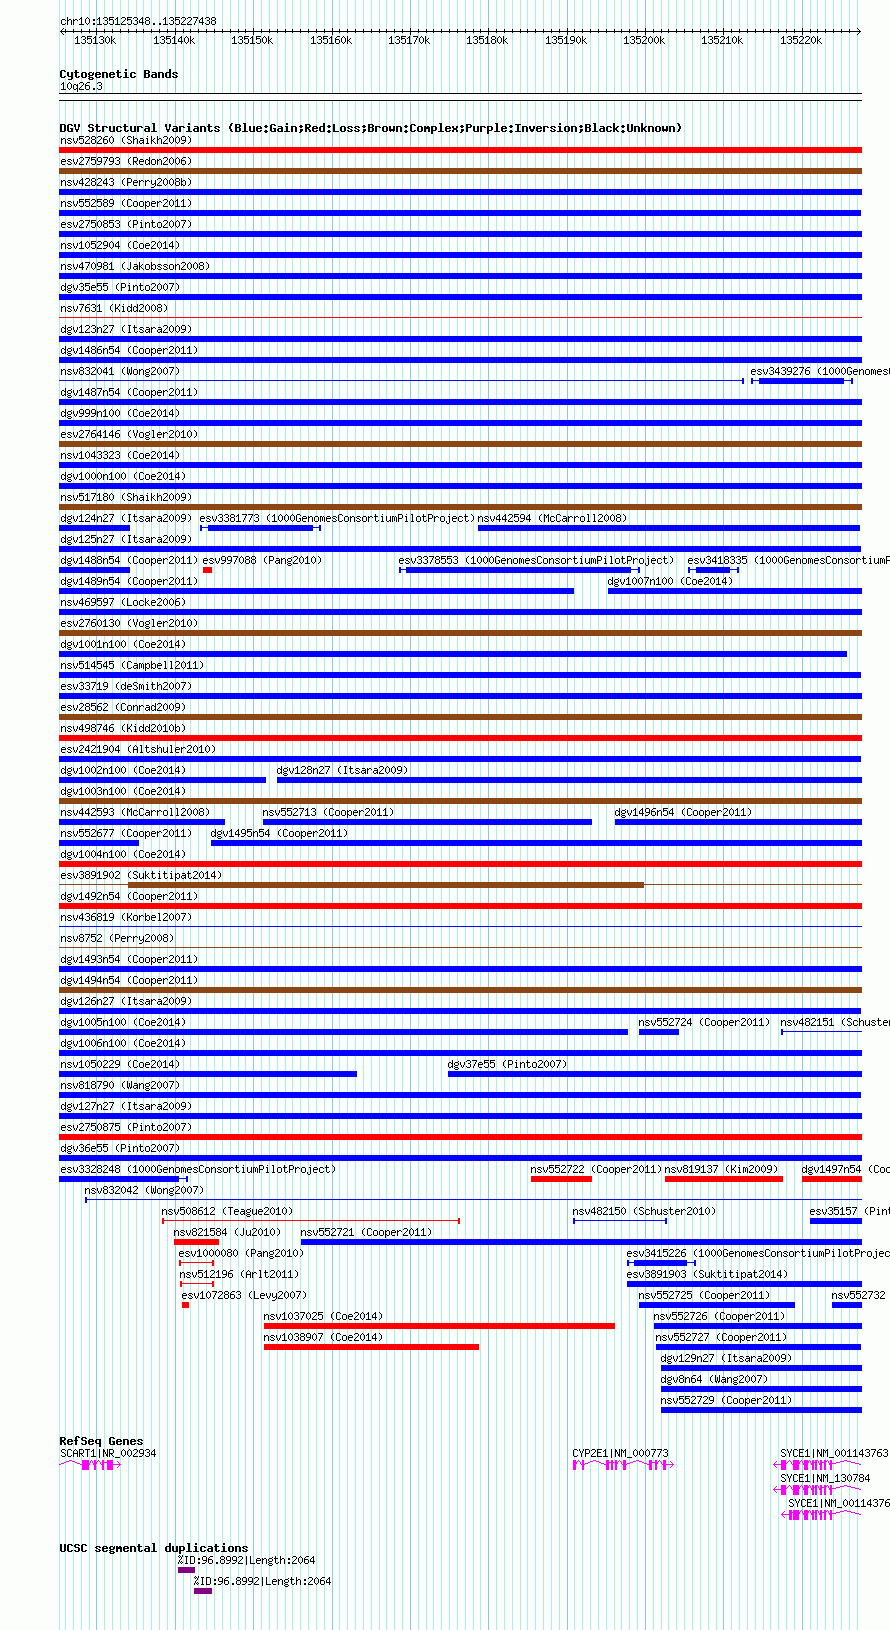This screenshot has height=1630, width=890.
Task: Click the esv3328248 1000Genomes variant label
Action: 198,1169
